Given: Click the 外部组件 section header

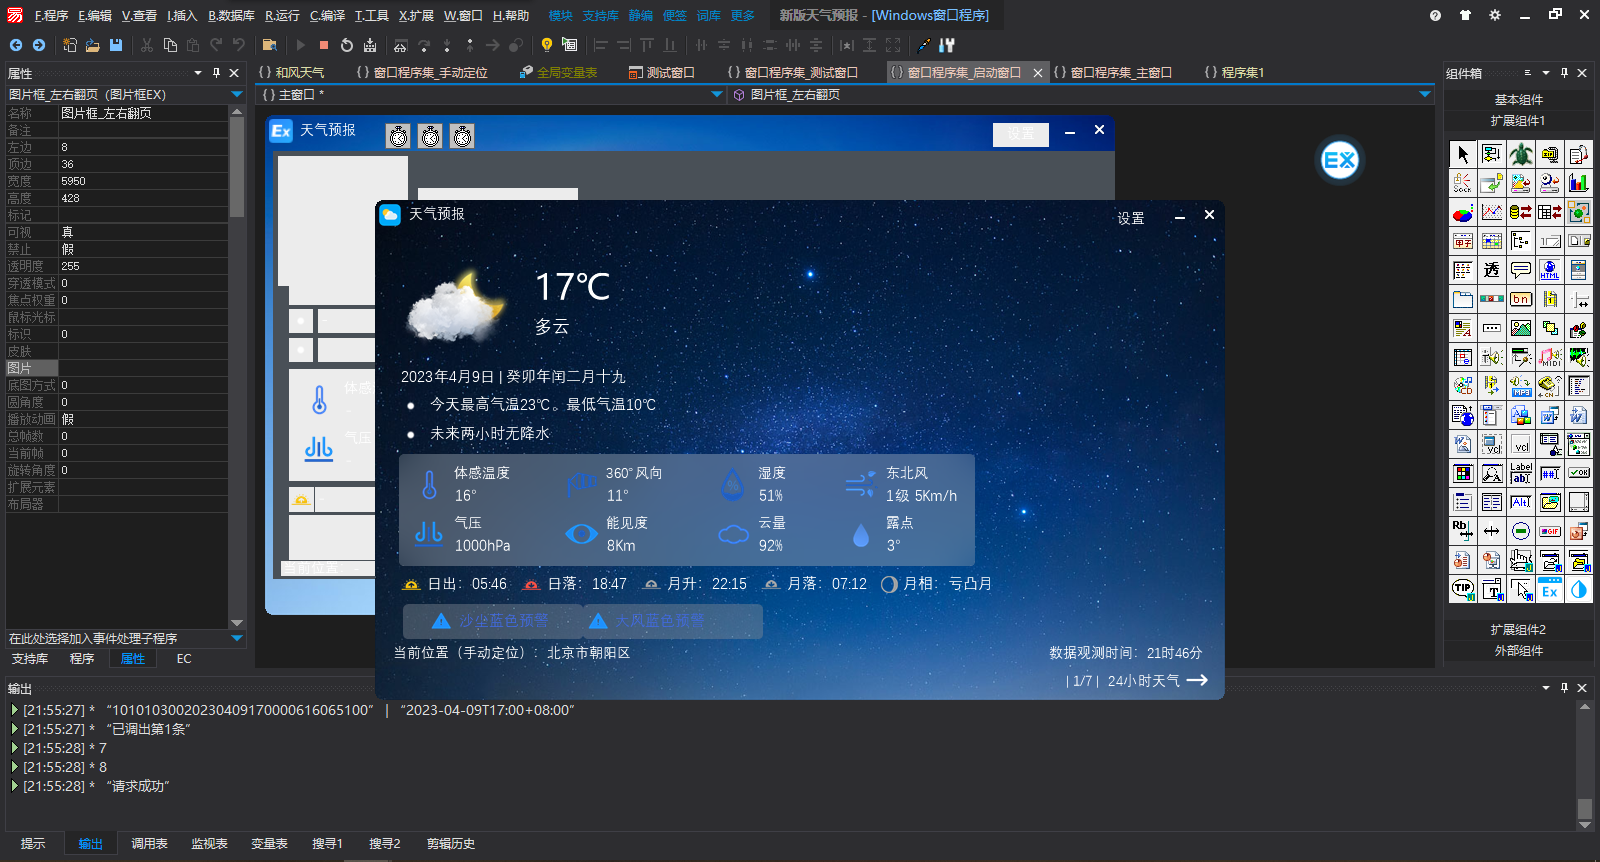Looking at the screenshot, I should coord(1518,651).
